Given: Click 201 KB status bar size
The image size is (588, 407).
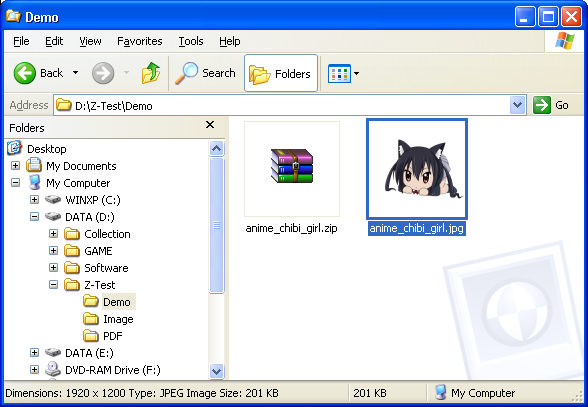Looking at the screenshot, I should 370,393.
